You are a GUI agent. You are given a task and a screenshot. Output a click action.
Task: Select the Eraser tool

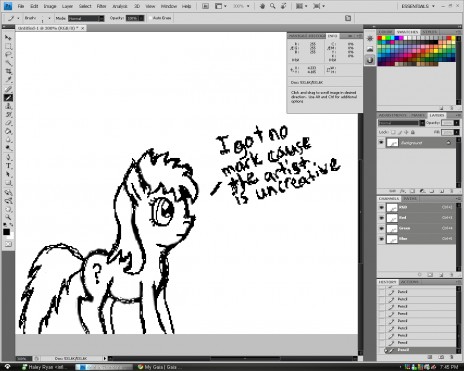pos(8,123)
